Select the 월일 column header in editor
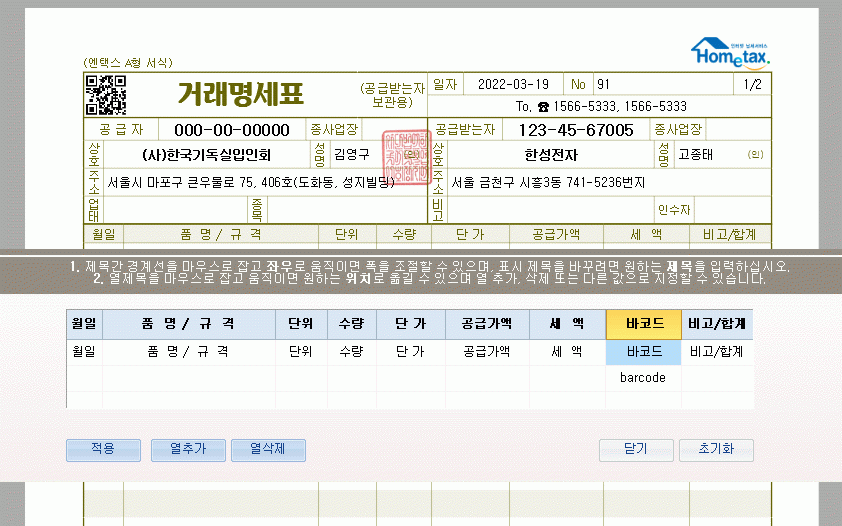This screenshot has width=842, height=526. click(x=84, y=324)
